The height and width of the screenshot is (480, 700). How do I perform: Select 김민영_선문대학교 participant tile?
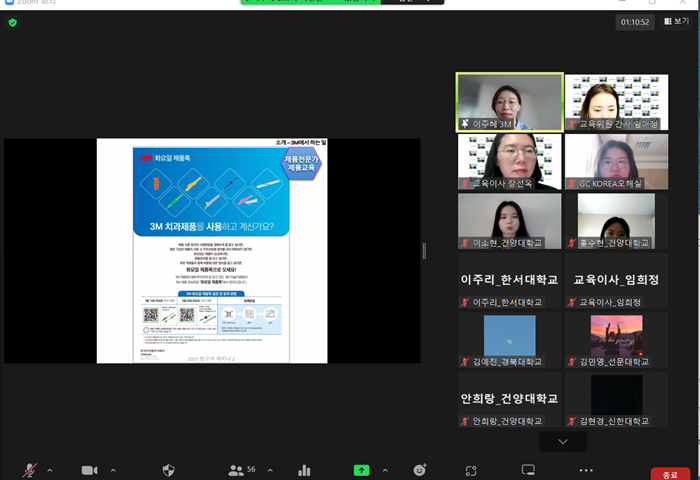(617, 340)
